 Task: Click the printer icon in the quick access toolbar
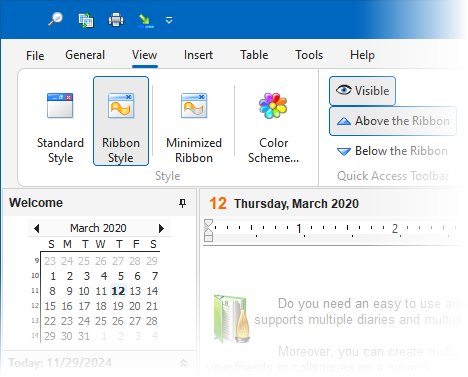pos(116,20)
